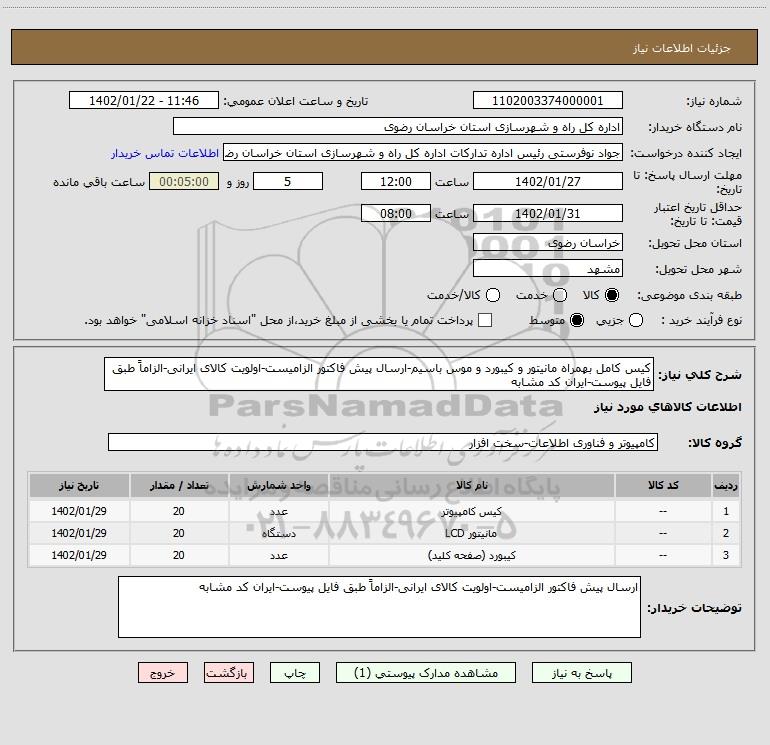
Task: Click the buyer notes text area
Action: [379, 607]
